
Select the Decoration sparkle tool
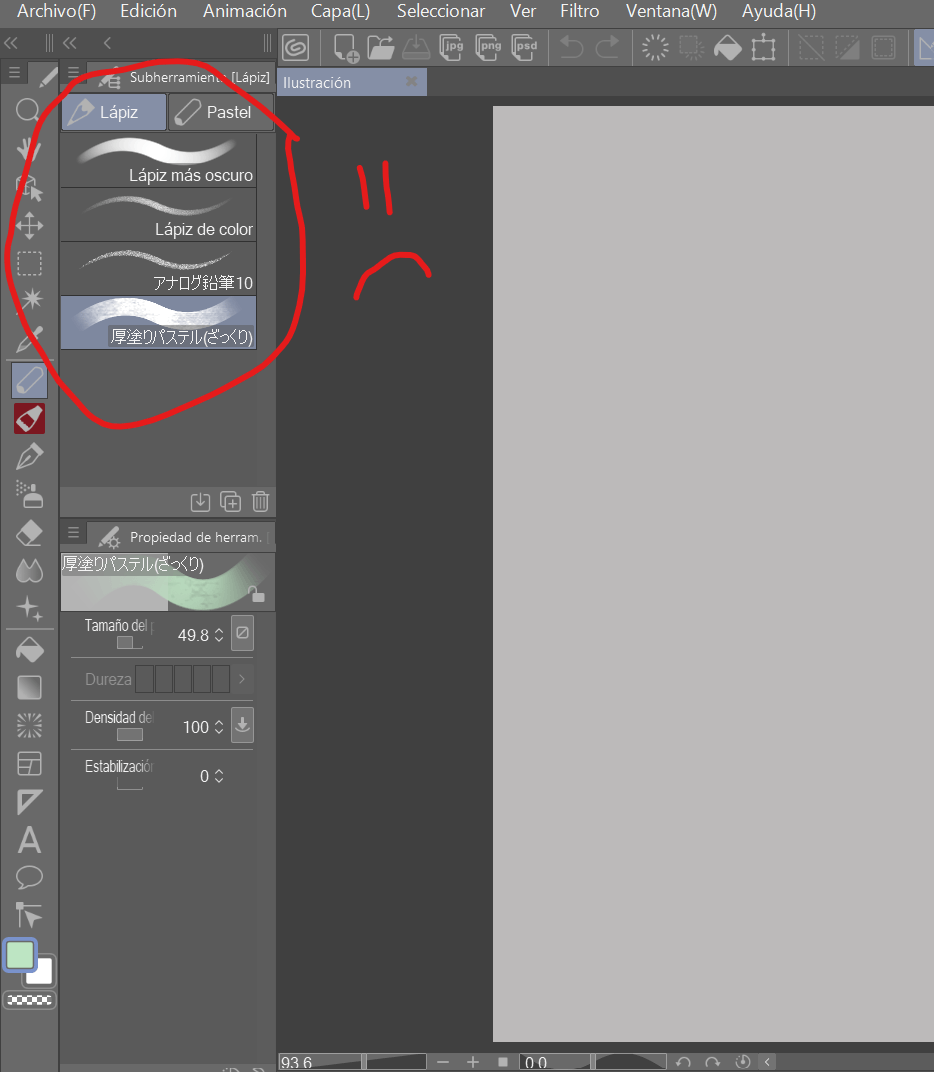pyautogui.click(x=29, y=608)
